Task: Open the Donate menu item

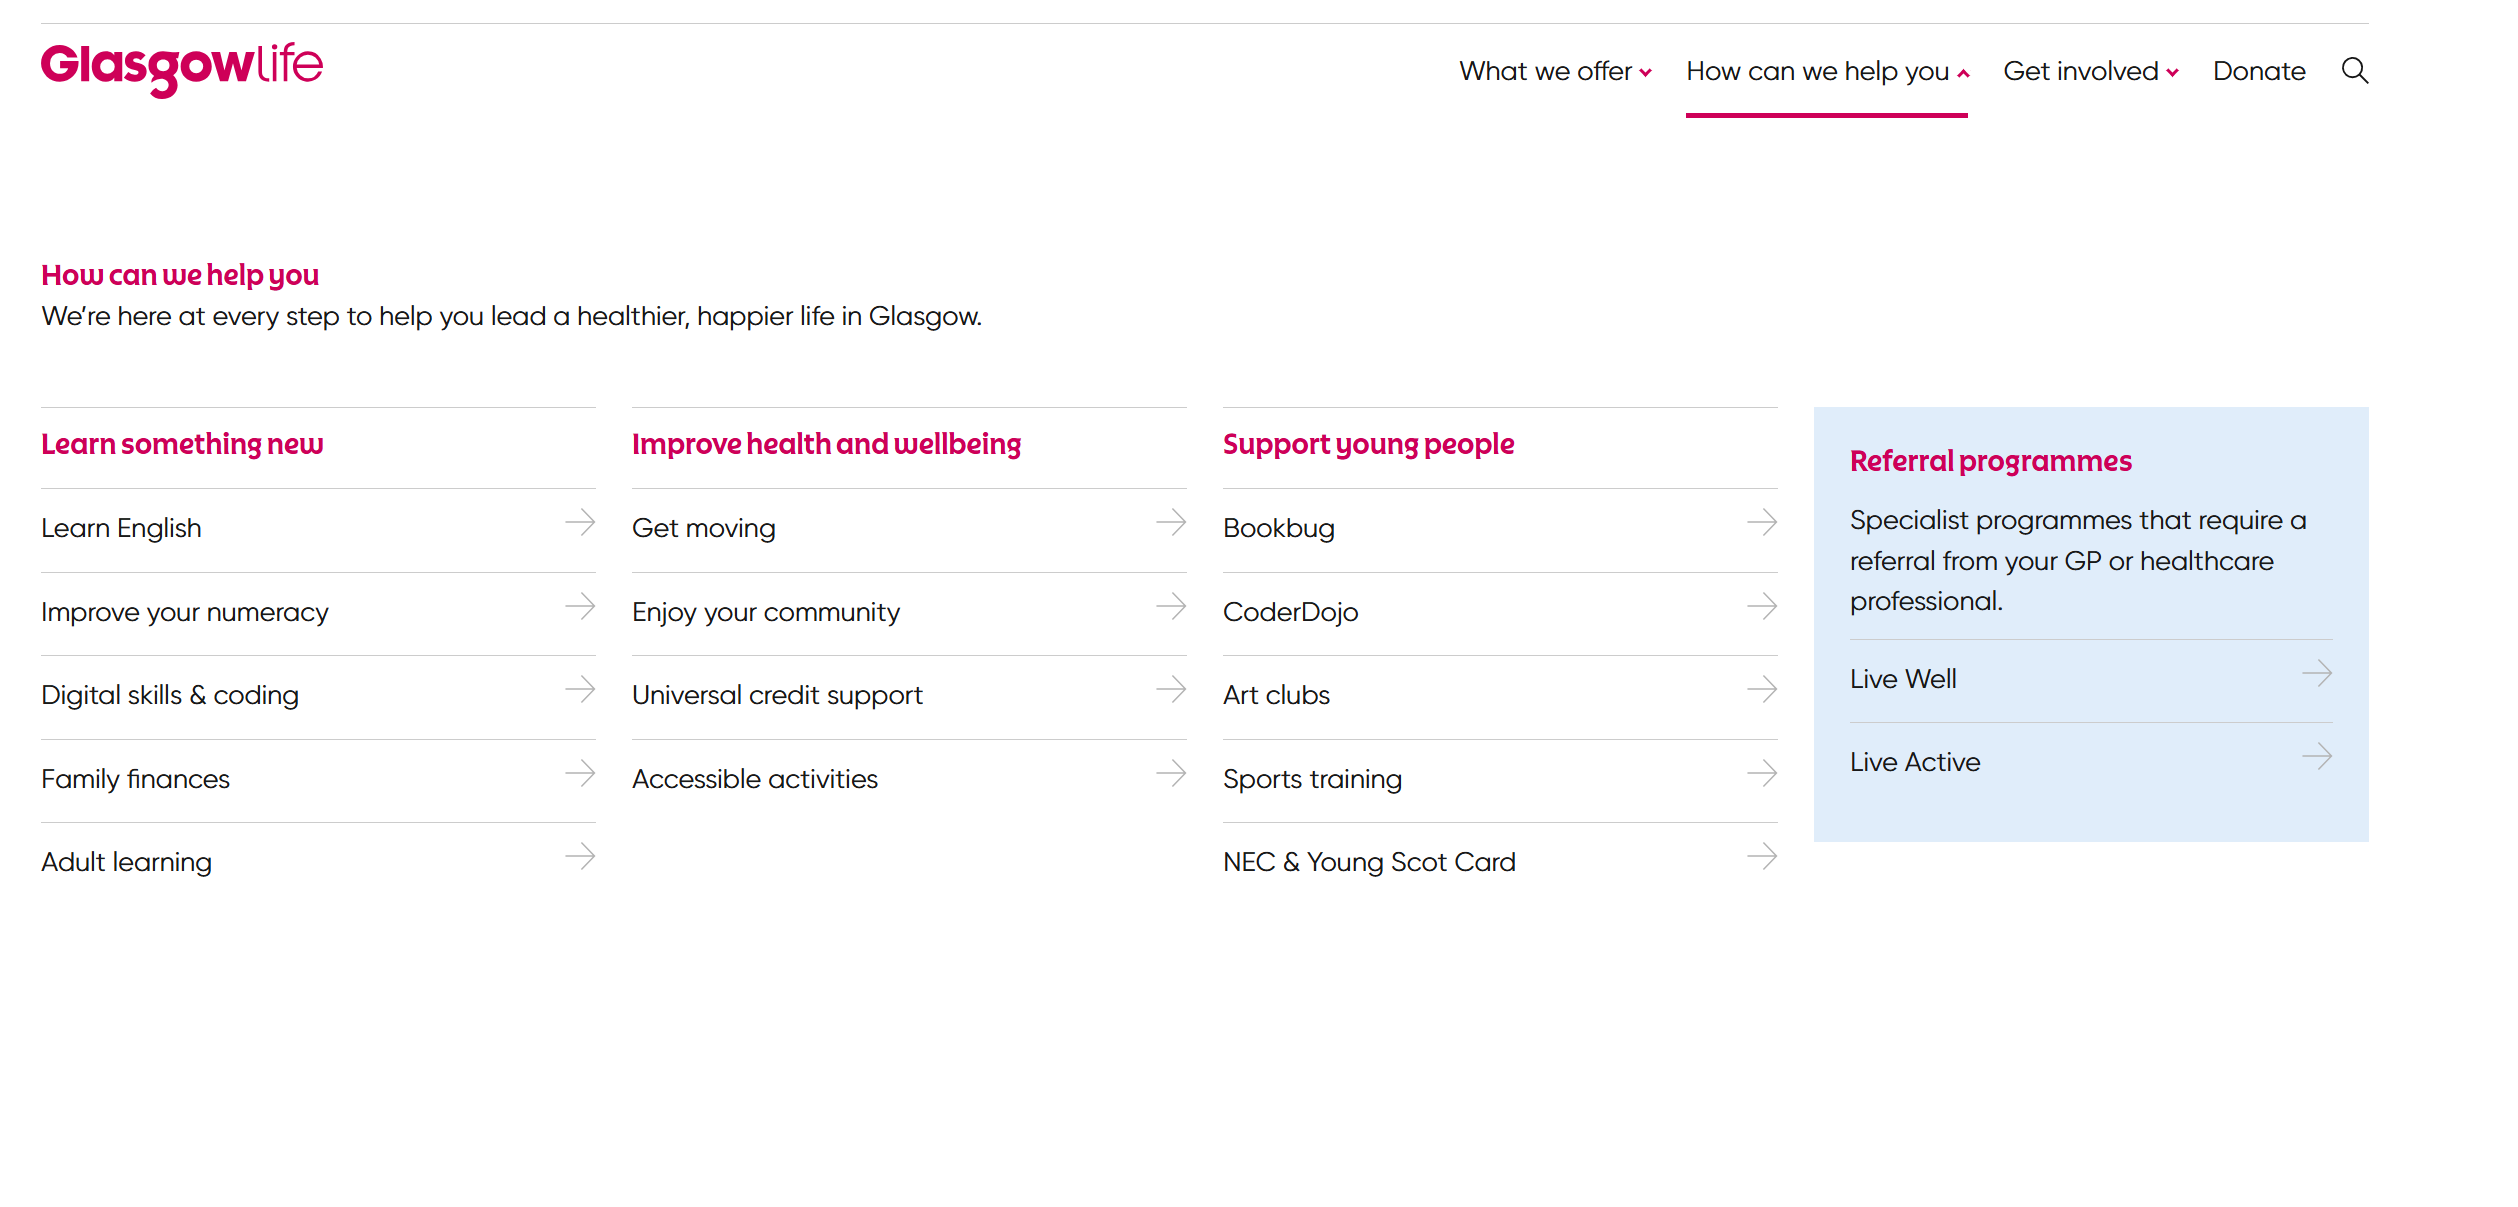Action: click(2258, 71)
